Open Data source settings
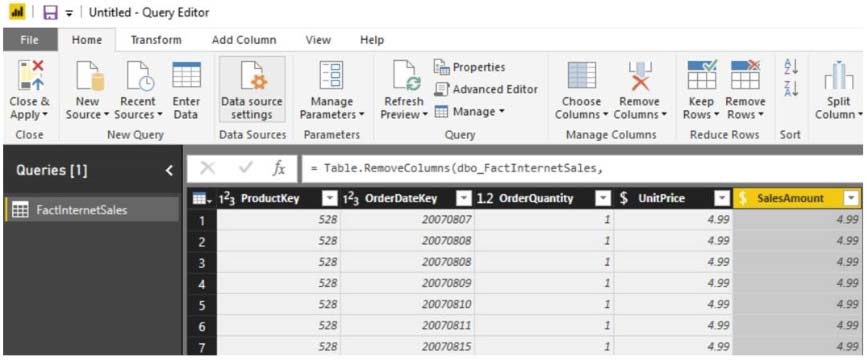The width and height of the screenshot is (867, 360). click(x=252, y=90)
